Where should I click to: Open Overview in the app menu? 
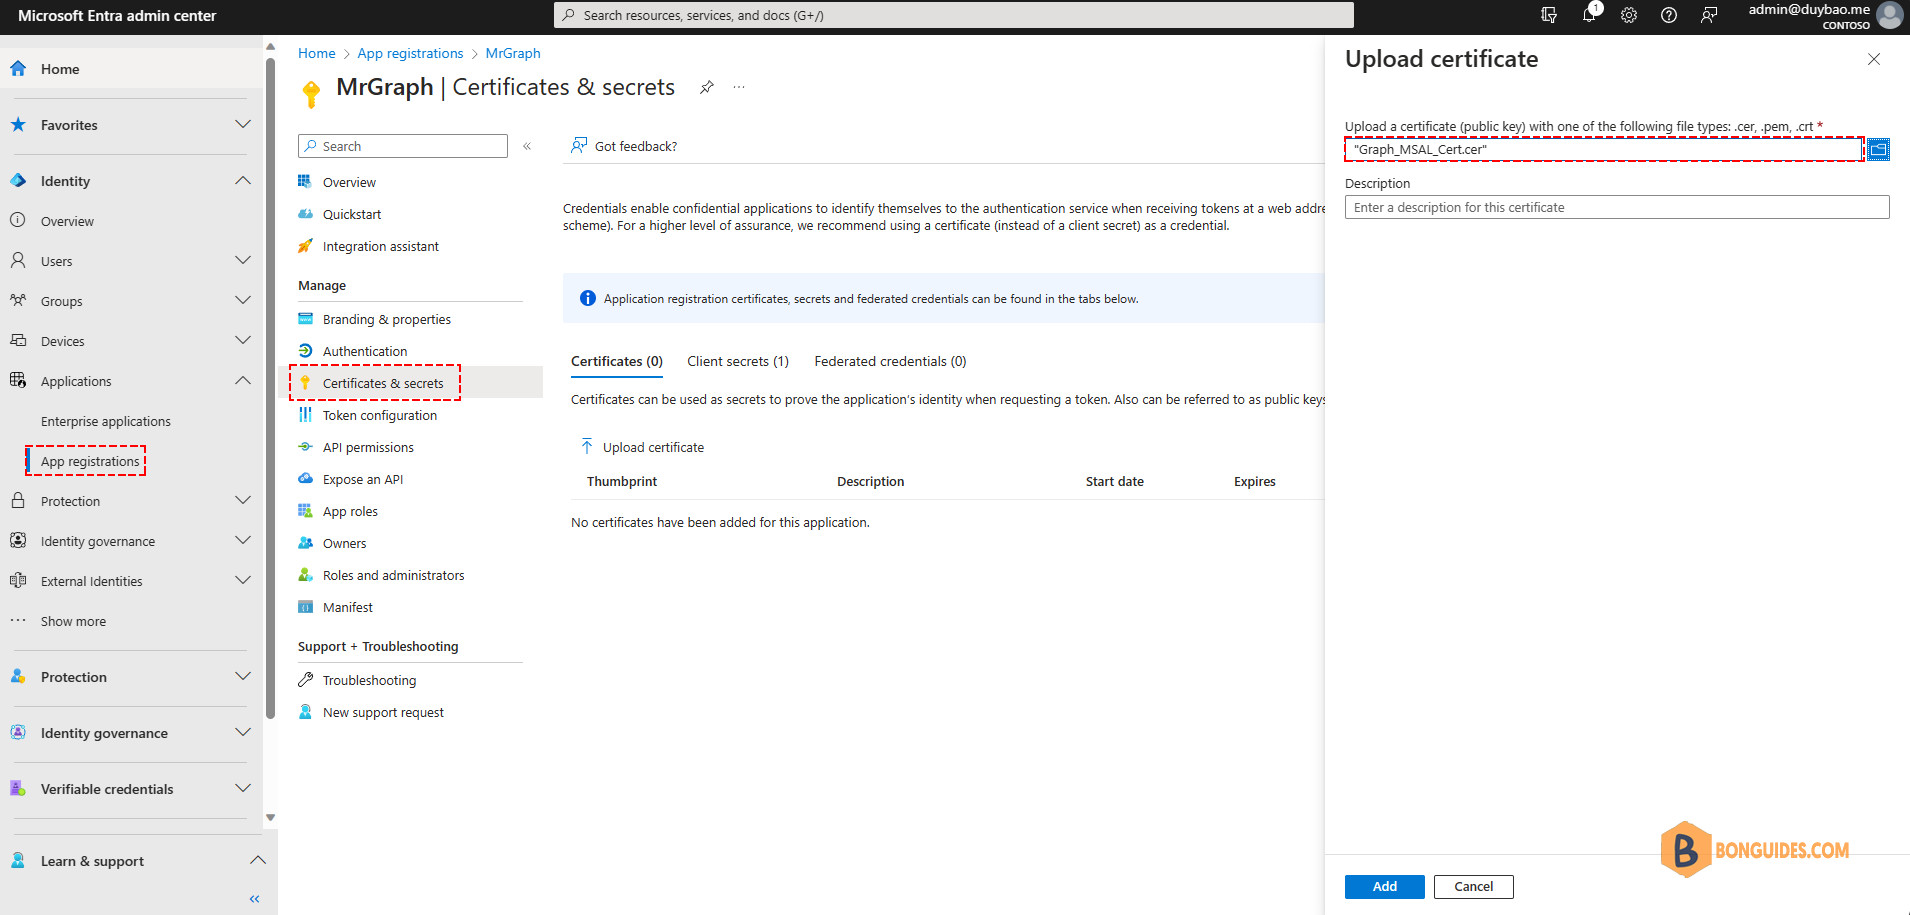click(x=349, y=182)
